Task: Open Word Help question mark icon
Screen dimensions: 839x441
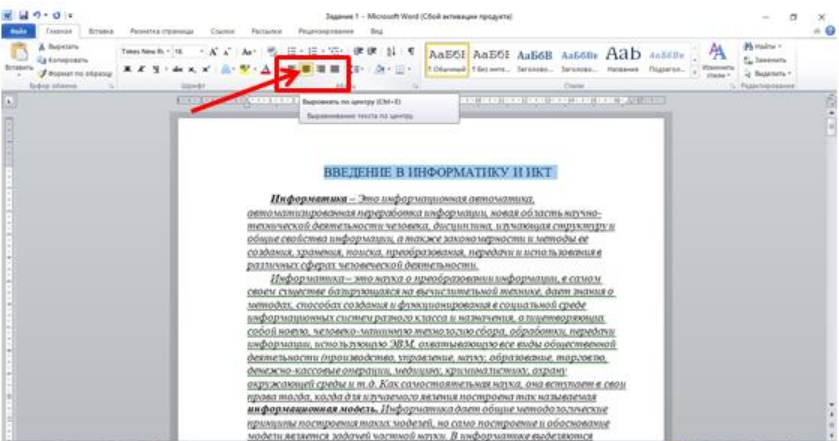Action: click(830, 32)
